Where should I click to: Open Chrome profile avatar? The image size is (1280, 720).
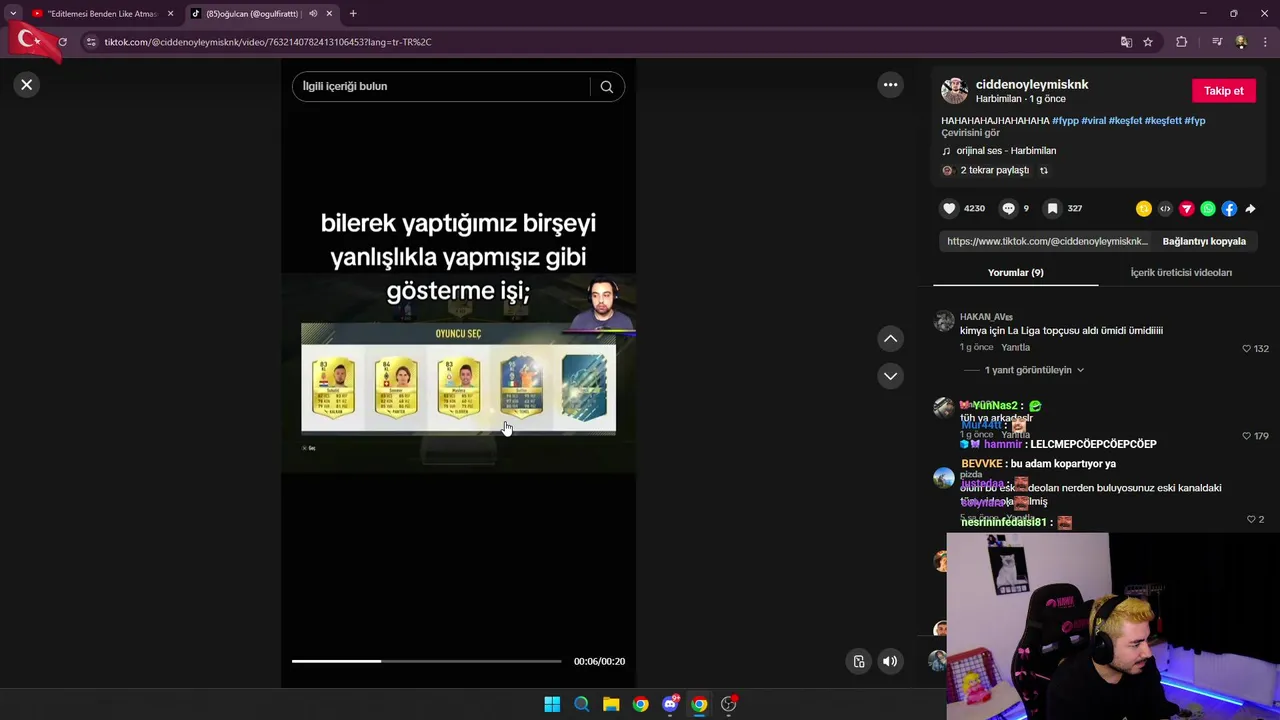click(1241, 42)
